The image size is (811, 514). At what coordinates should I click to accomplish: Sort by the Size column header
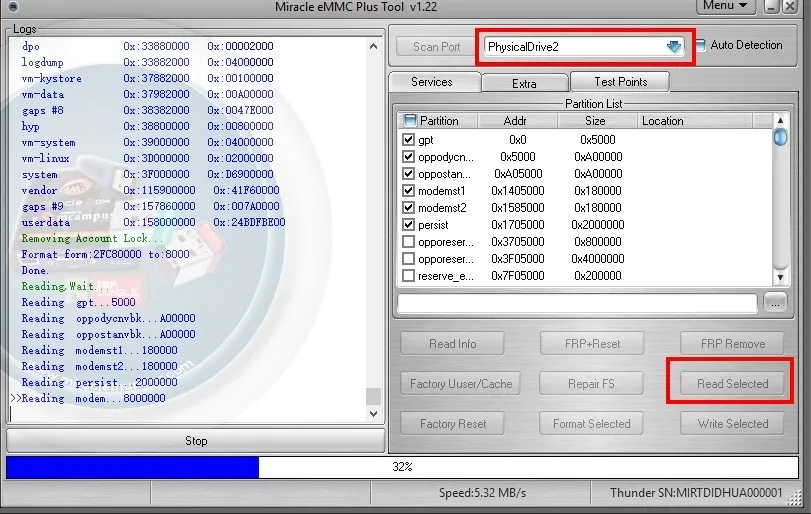coord(597,120)
